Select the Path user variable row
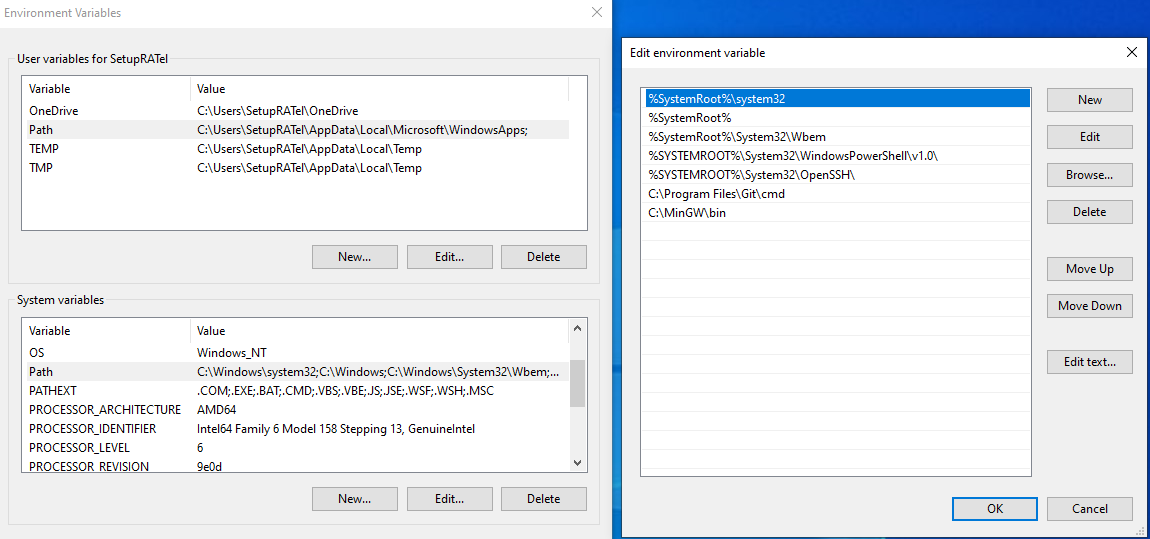 (x=296, y=130)
